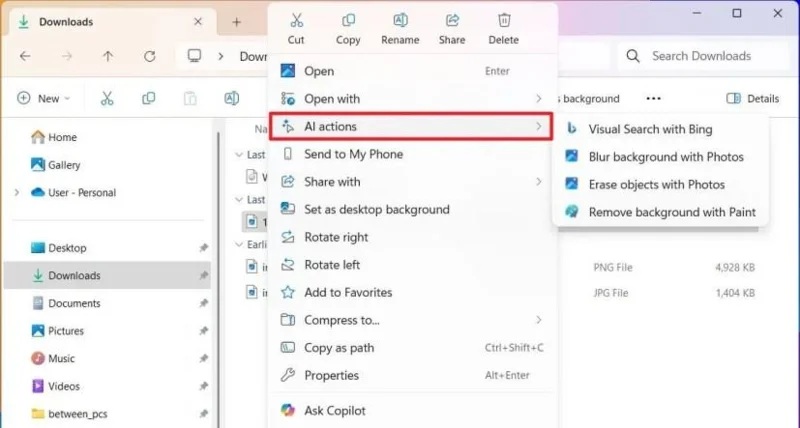
Task: Click toolbar Rename icon
Action: click(x=232, y=98)
